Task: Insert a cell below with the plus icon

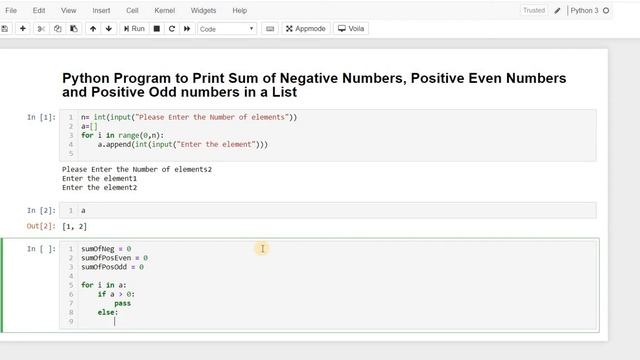Action: [23, 29]
